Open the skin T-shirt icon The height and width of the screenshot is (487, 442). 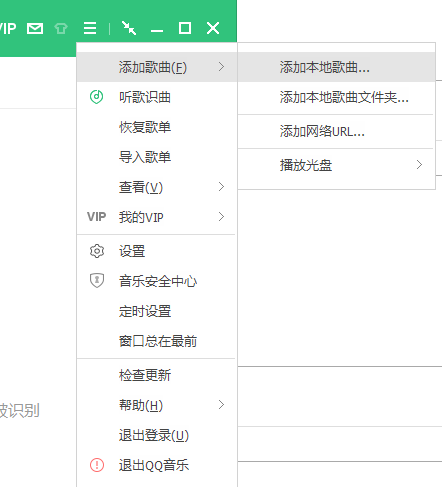click(61, 29)
